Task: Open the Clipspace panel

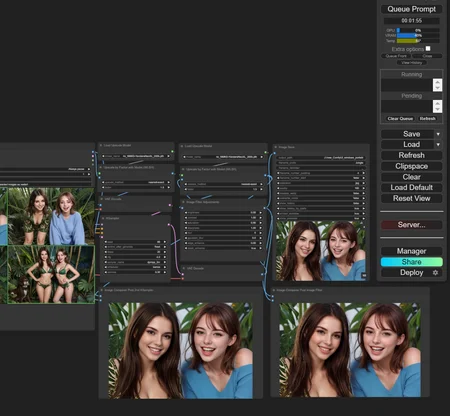Action: (x=411, y=166)
